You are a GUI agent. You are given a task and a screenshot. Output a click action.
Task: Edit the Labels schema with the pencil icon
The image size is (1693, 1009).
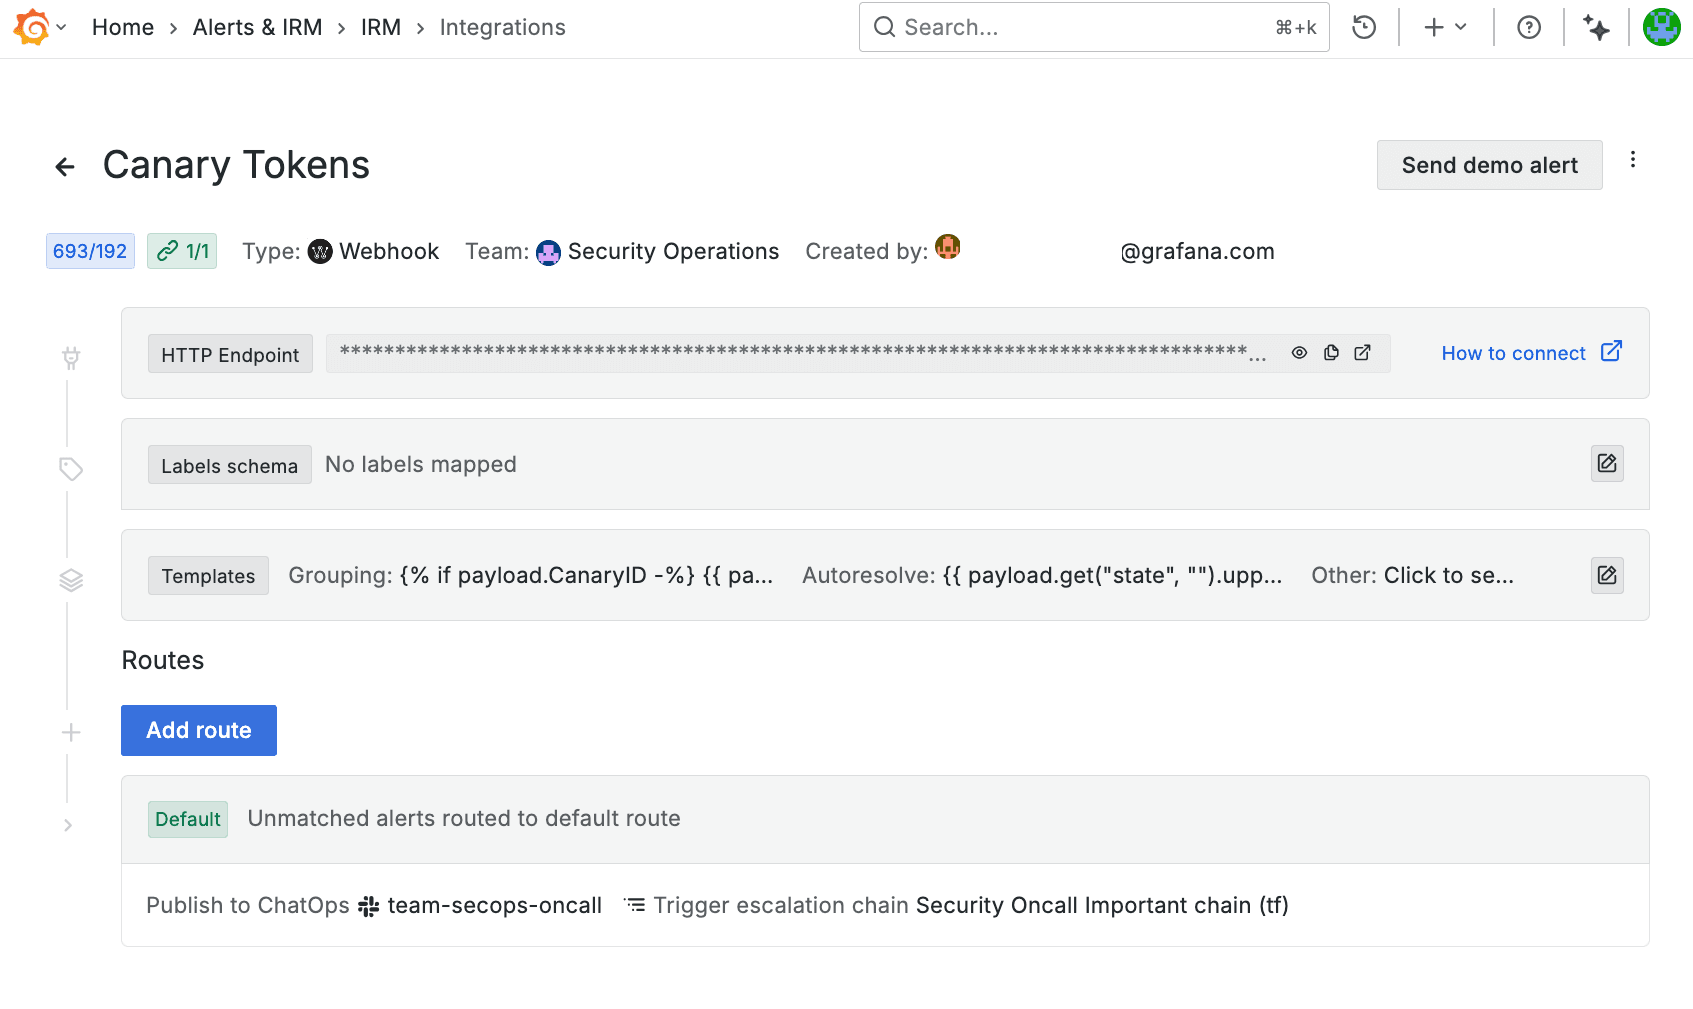(x=1607, y=463)
